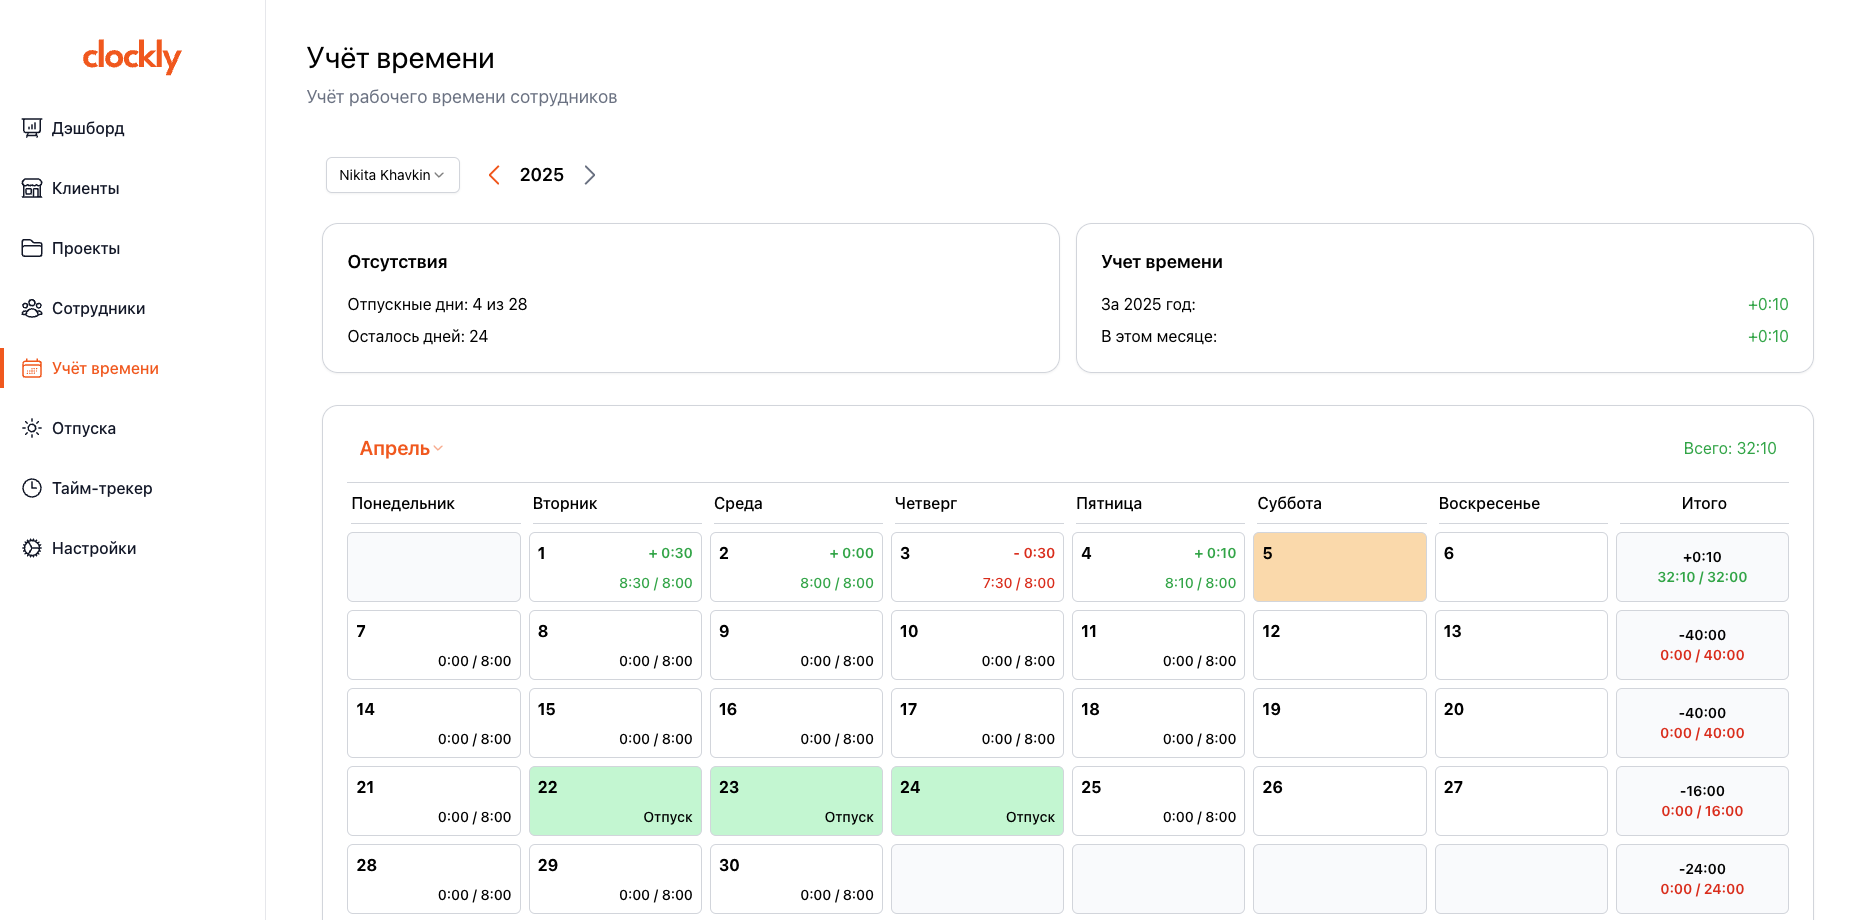The width and height of the screenshot is (1868, 920).
Task: Click the first week total summary cell
Action: (x=1702, y=567)
